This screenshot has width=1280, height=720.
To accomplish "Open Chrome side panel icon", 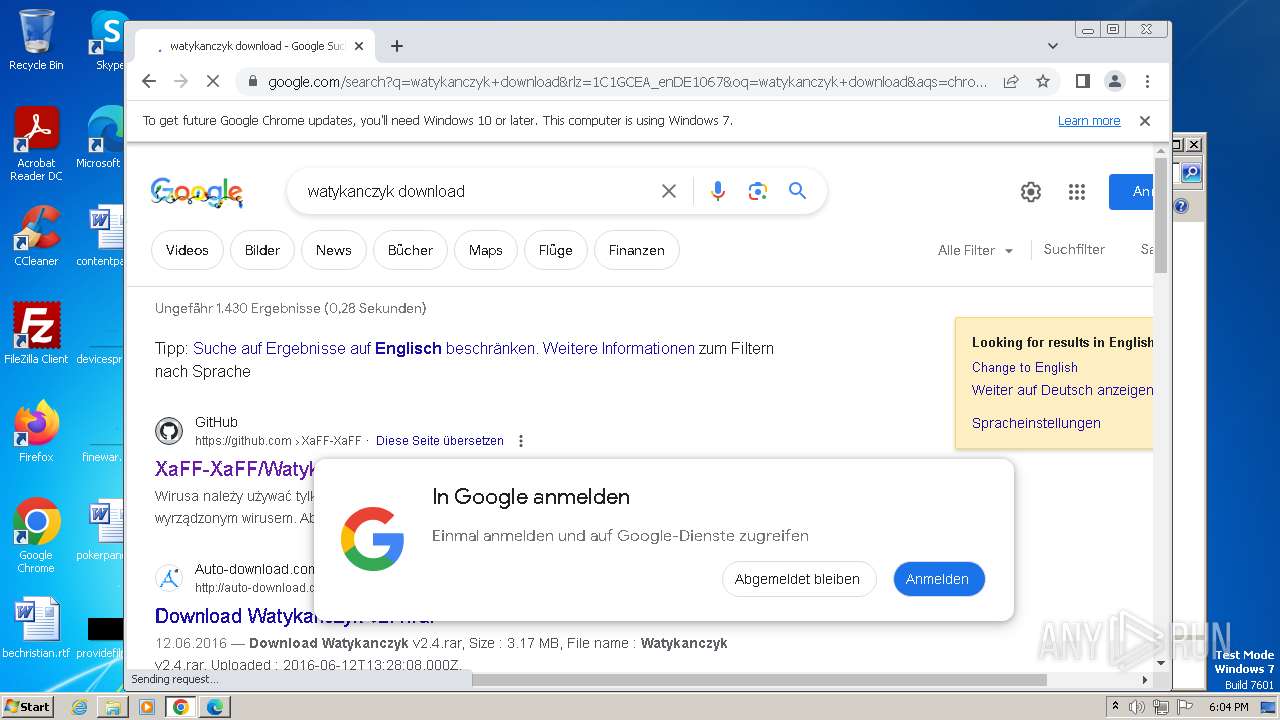I will pos(1082,81).
